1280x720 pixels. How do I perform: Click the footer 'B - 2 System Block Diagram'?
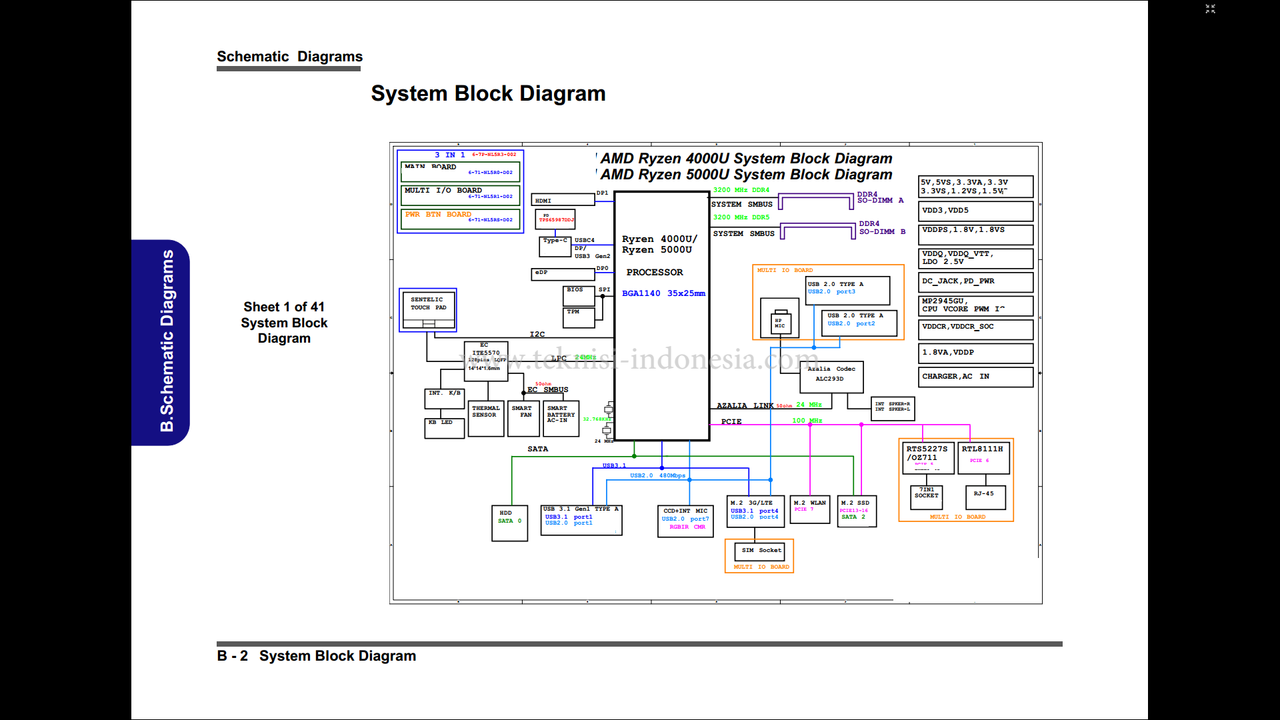click(x=316, y=656)
